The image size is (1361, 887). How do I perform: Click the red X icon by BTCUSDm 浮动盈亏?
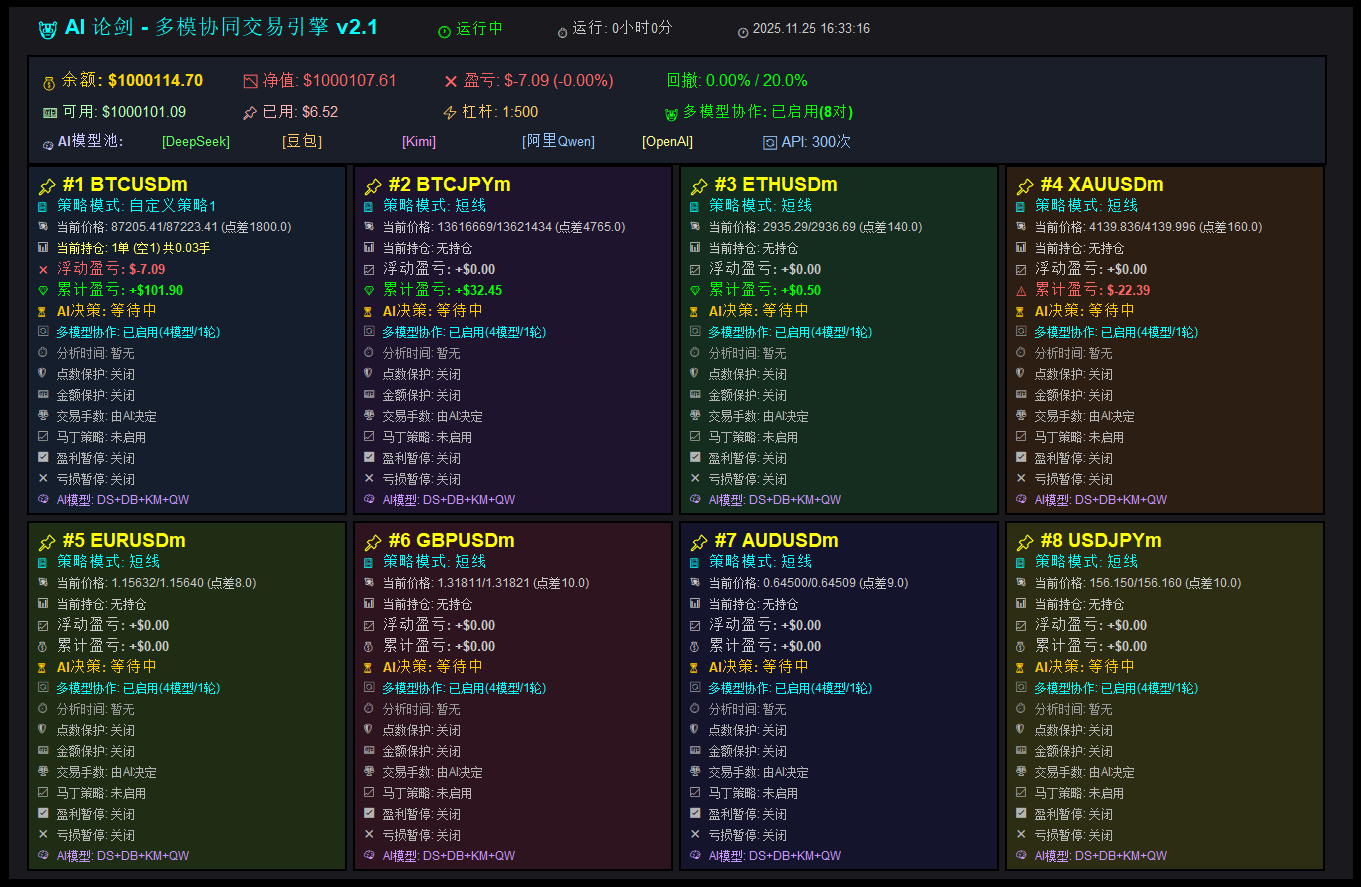point(43,269)
